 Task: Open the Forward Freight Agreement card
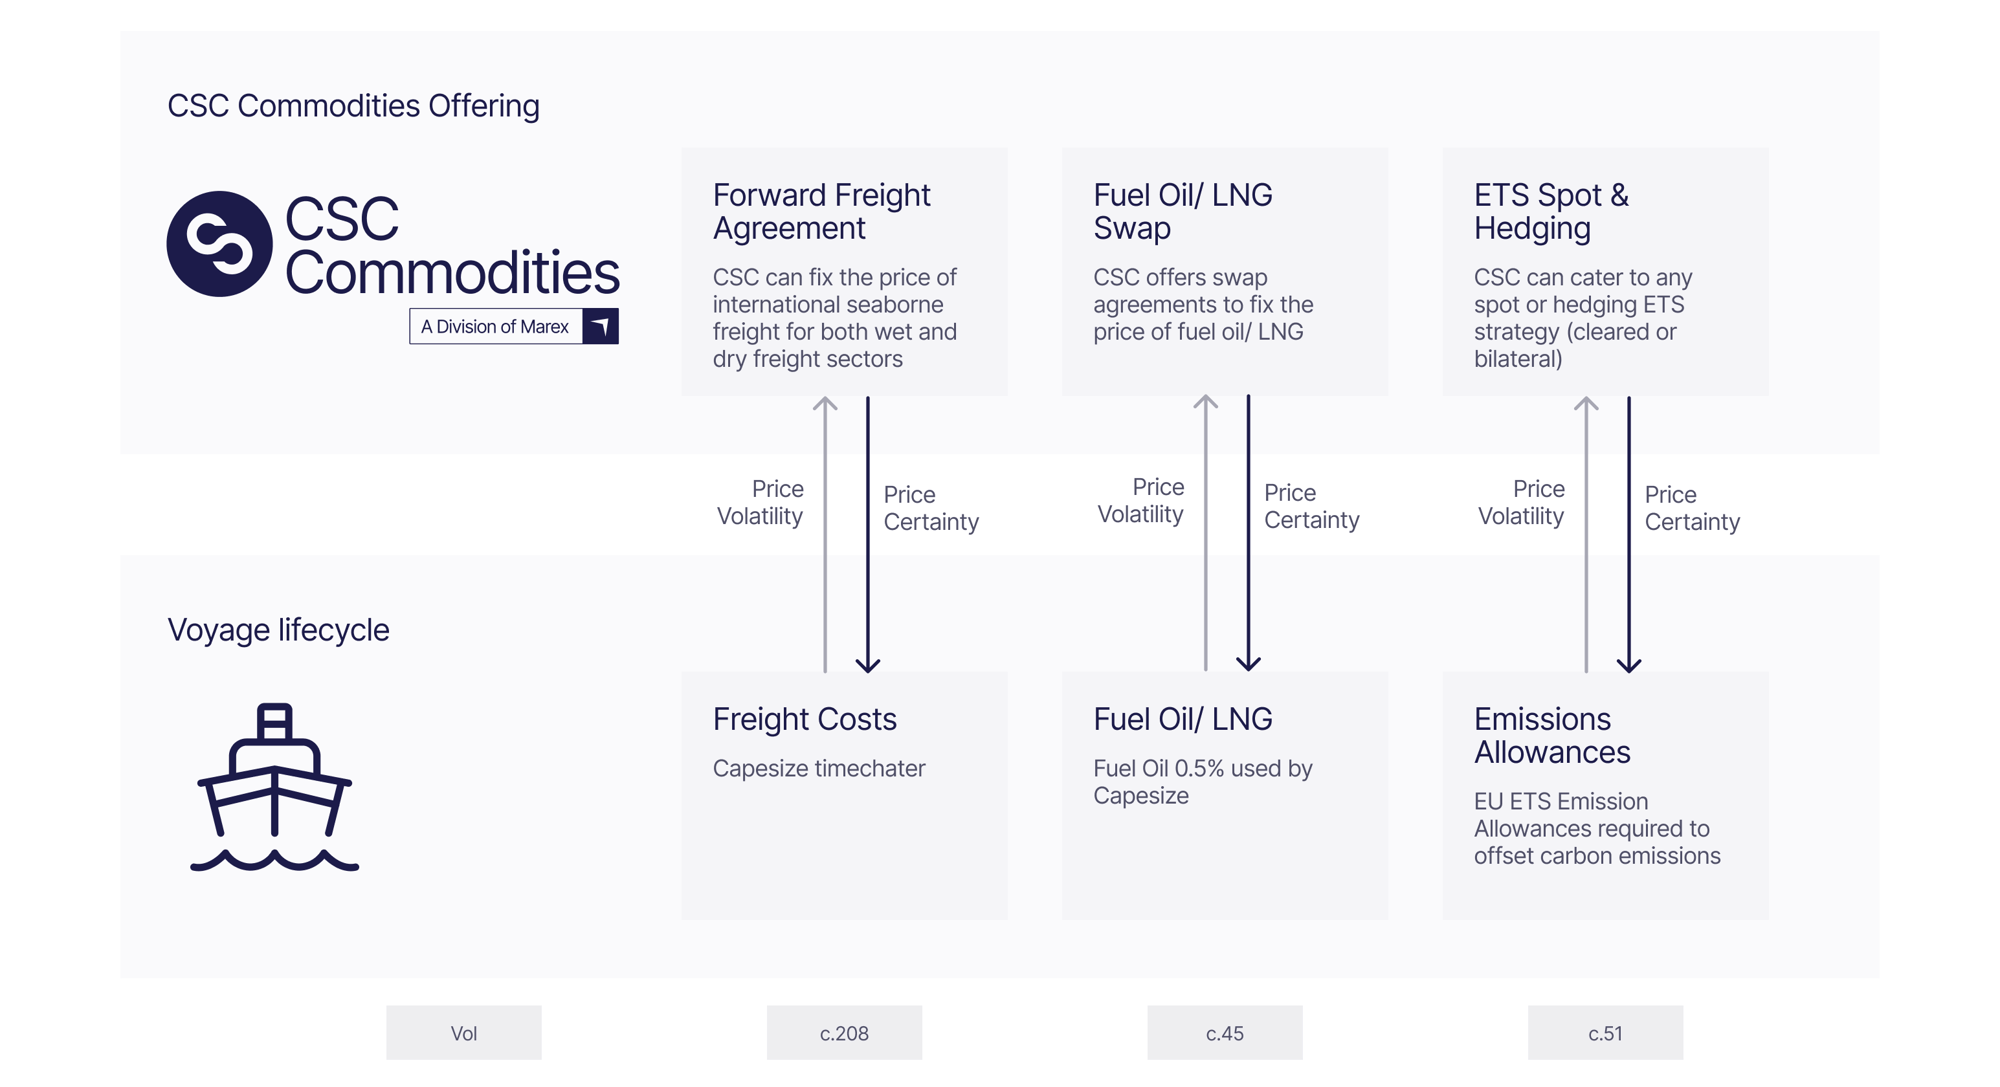pyautogui.click(x=845, y=272)
